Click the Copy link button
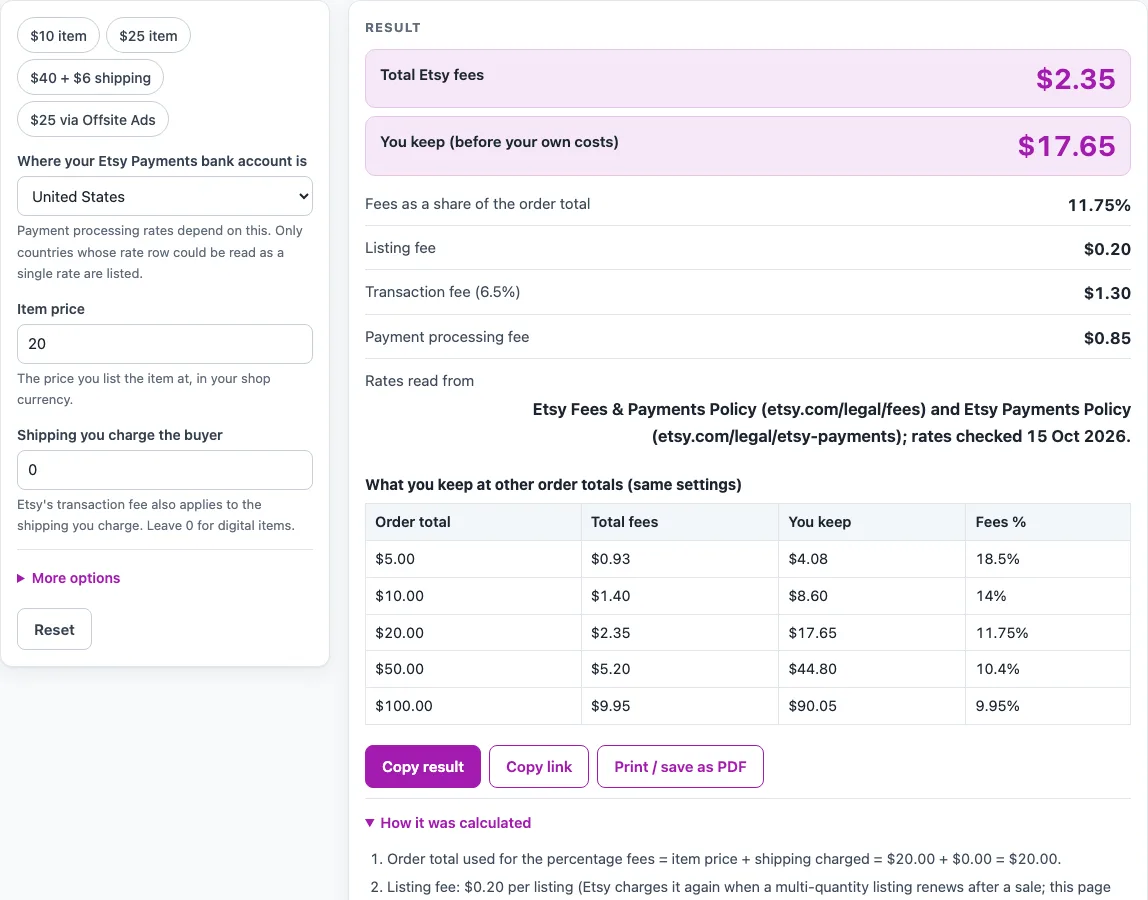The height and width of the screenshot is (900, 1148). click(x=539, y=767)
